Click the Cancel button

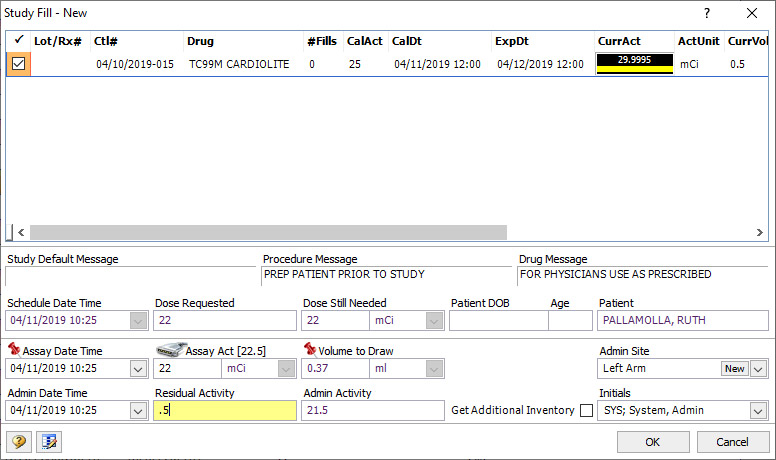click(x=733, y=442)
